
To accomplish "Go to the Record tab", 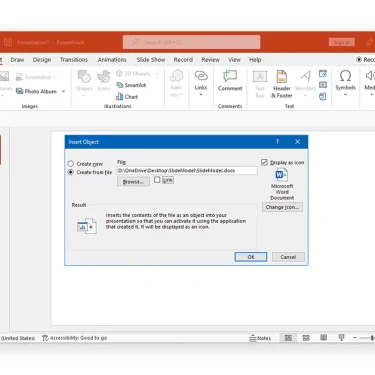I will click(x=183, y=60).
